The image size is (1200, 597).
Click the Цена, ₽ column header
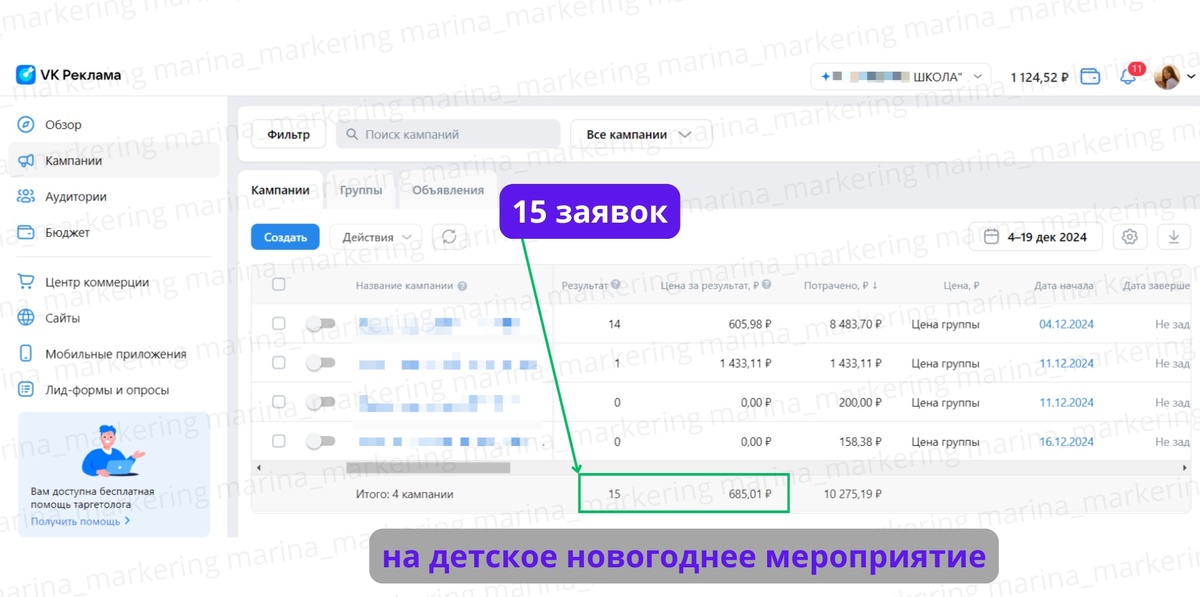(x=961, y=285)
